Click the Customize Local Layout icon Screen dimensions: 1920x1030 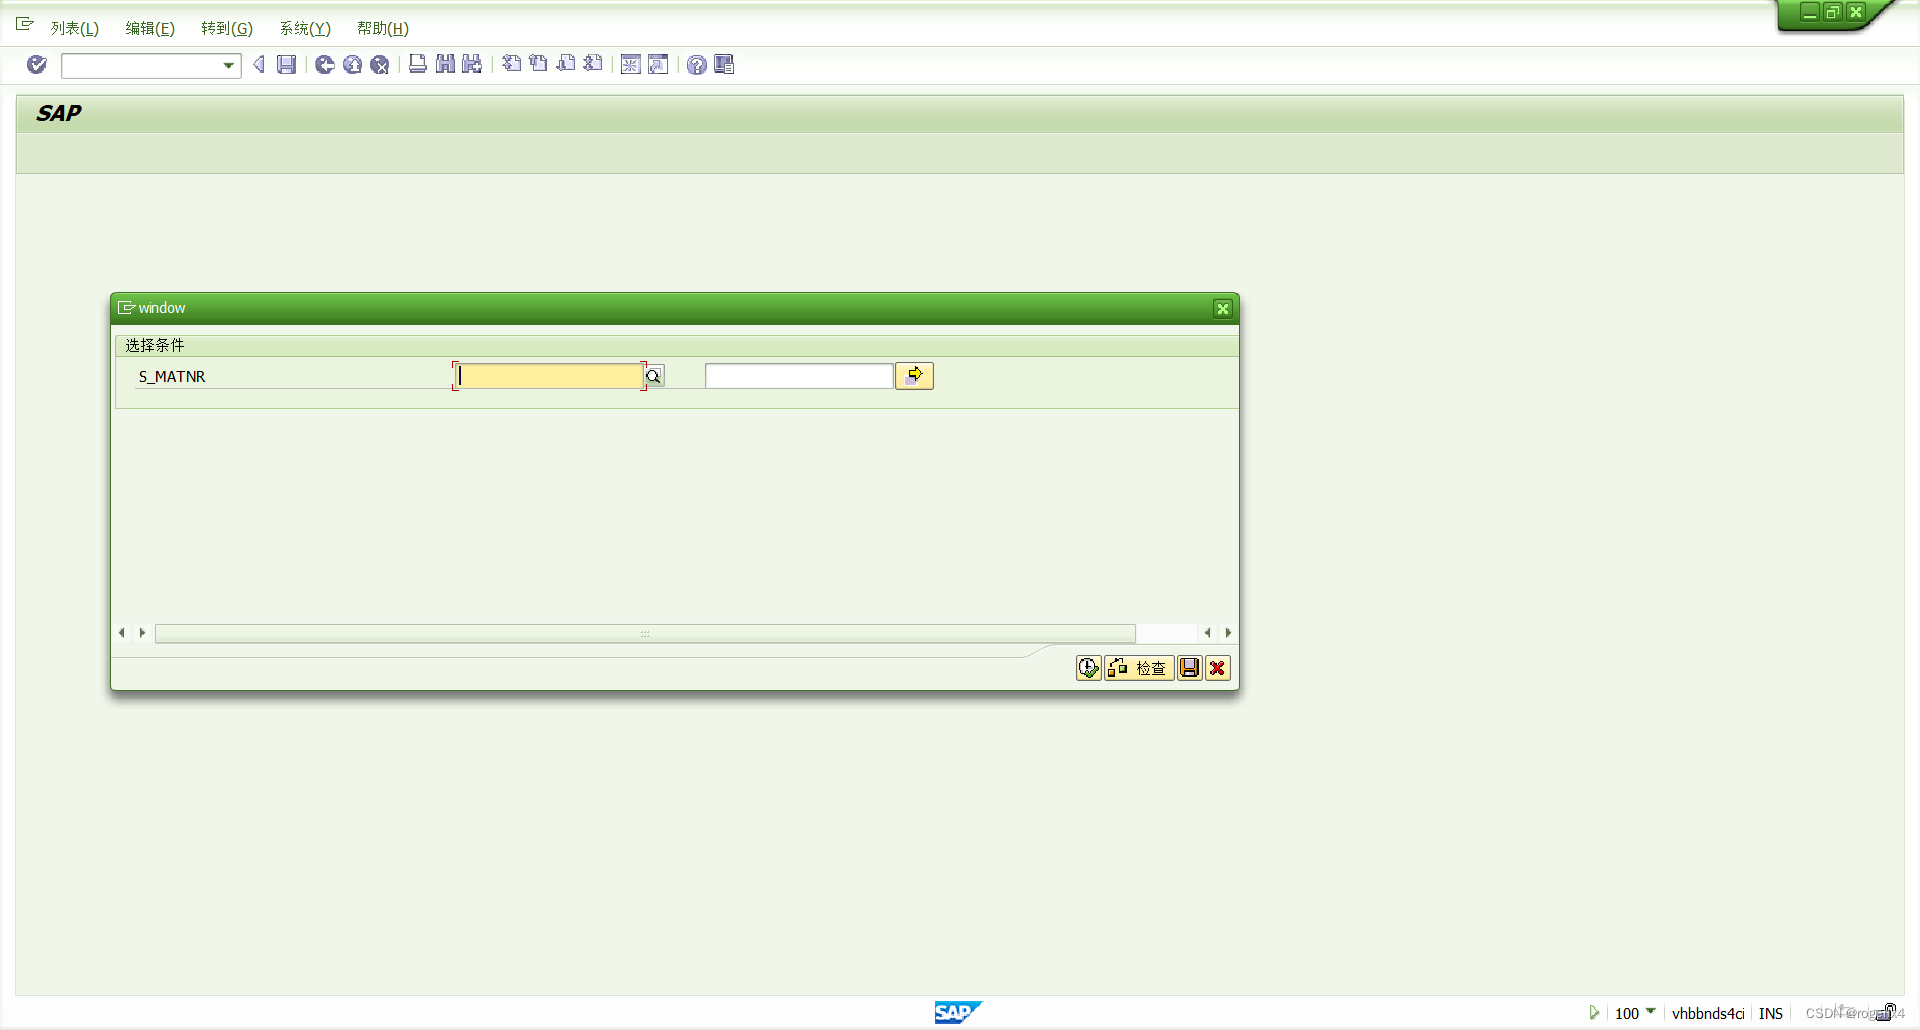tap(724, 64)
